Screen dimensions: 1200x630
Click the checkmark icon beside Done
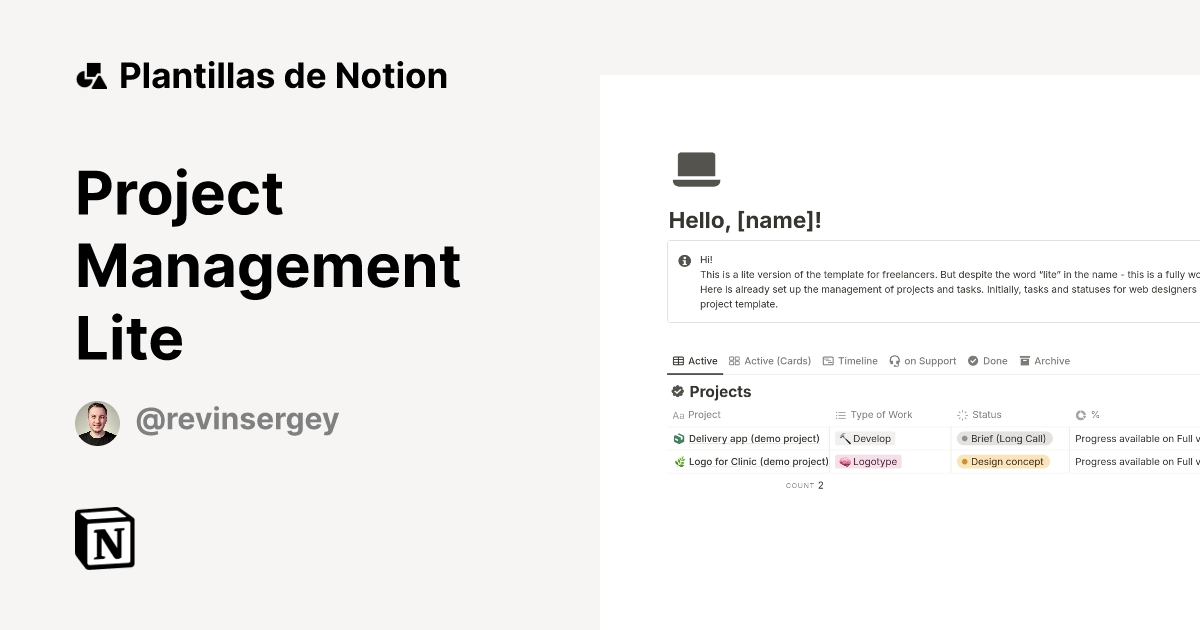(972, 360)
